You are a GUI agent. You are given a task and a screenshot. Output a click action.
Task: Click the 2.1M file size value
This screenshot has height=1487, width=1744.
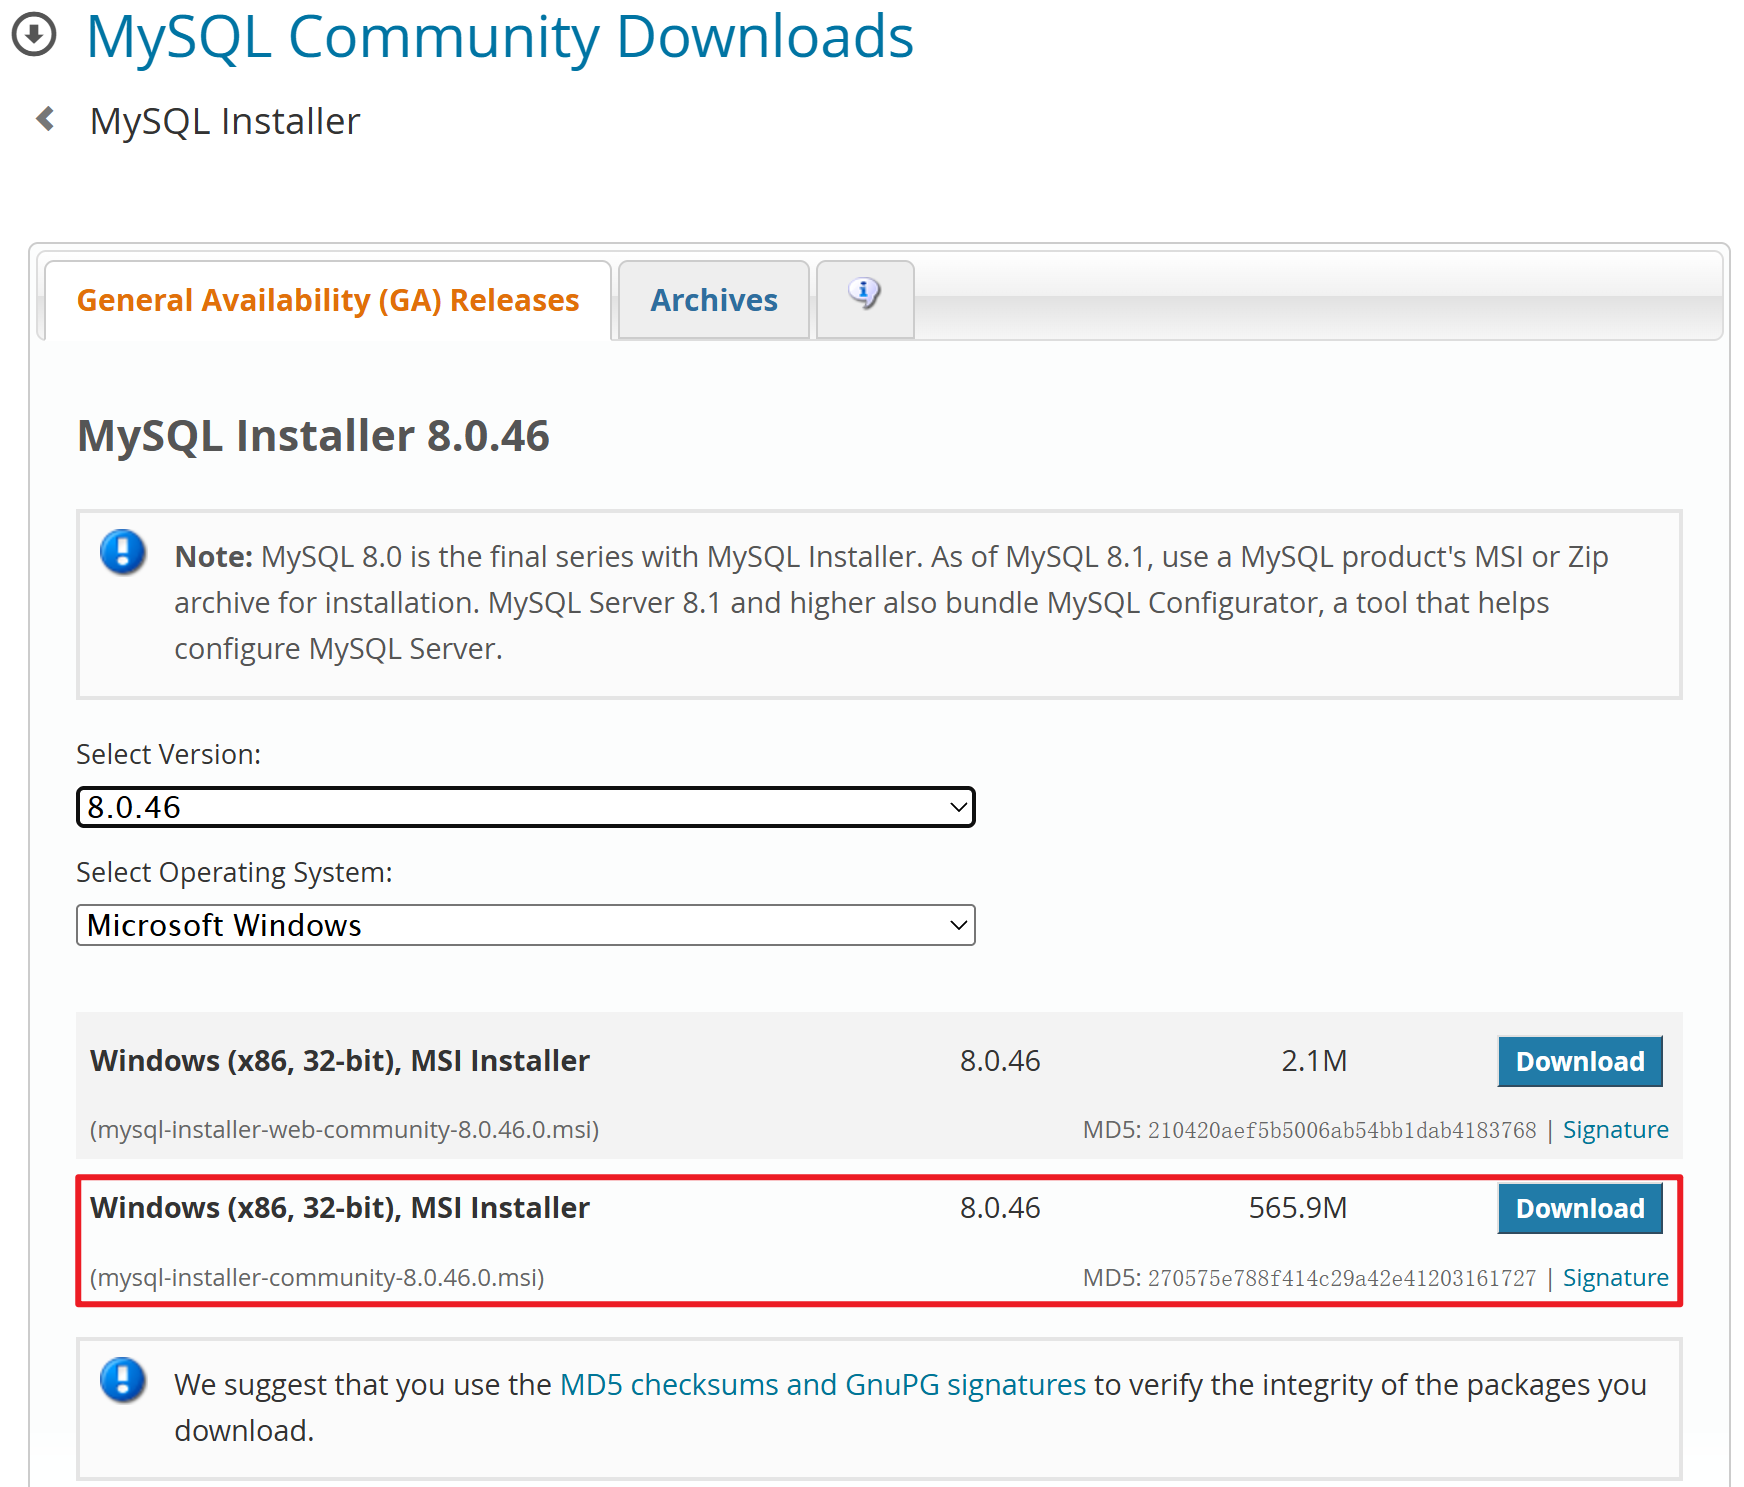[1314, 1061]
